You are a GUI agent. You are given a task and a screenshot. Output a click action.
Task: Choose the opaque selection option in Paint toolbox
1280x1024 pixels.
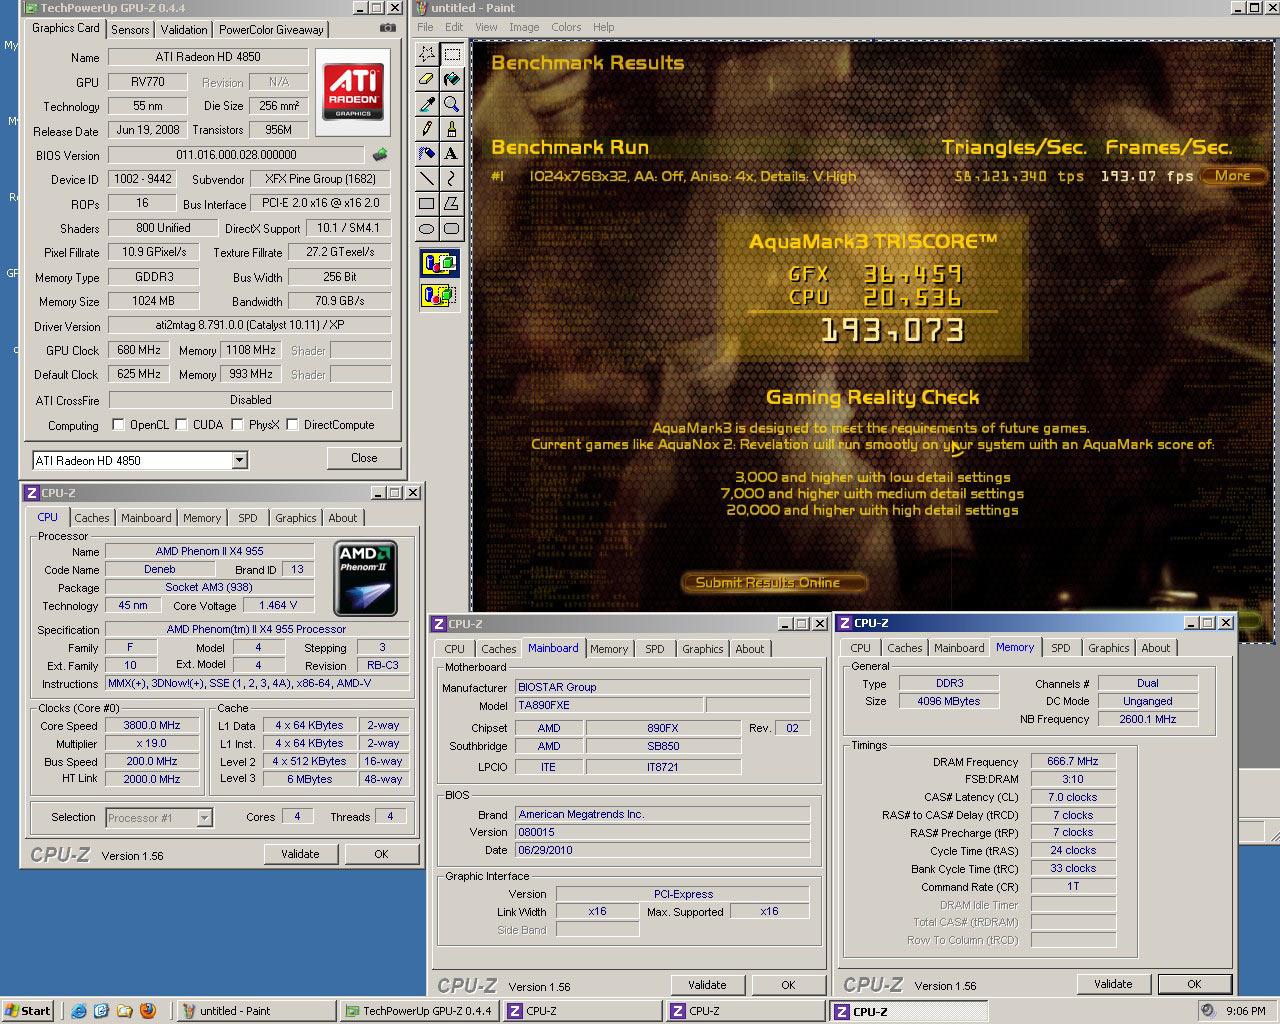pyautogui.click(x=439, y=264)
